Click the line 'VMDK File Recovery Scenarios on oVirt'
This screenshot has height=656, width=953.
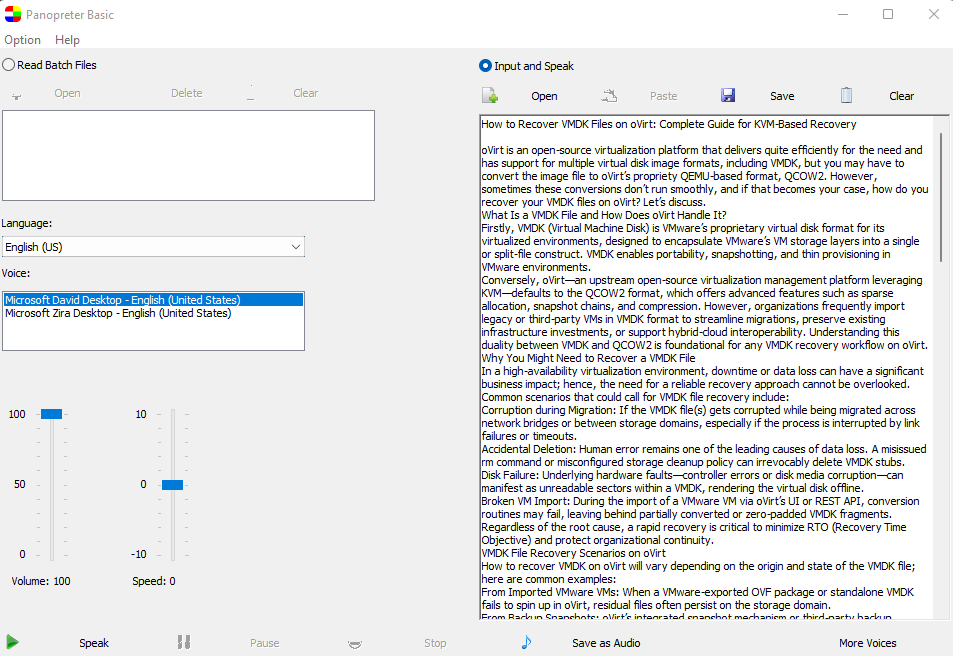tap(573, 553)
